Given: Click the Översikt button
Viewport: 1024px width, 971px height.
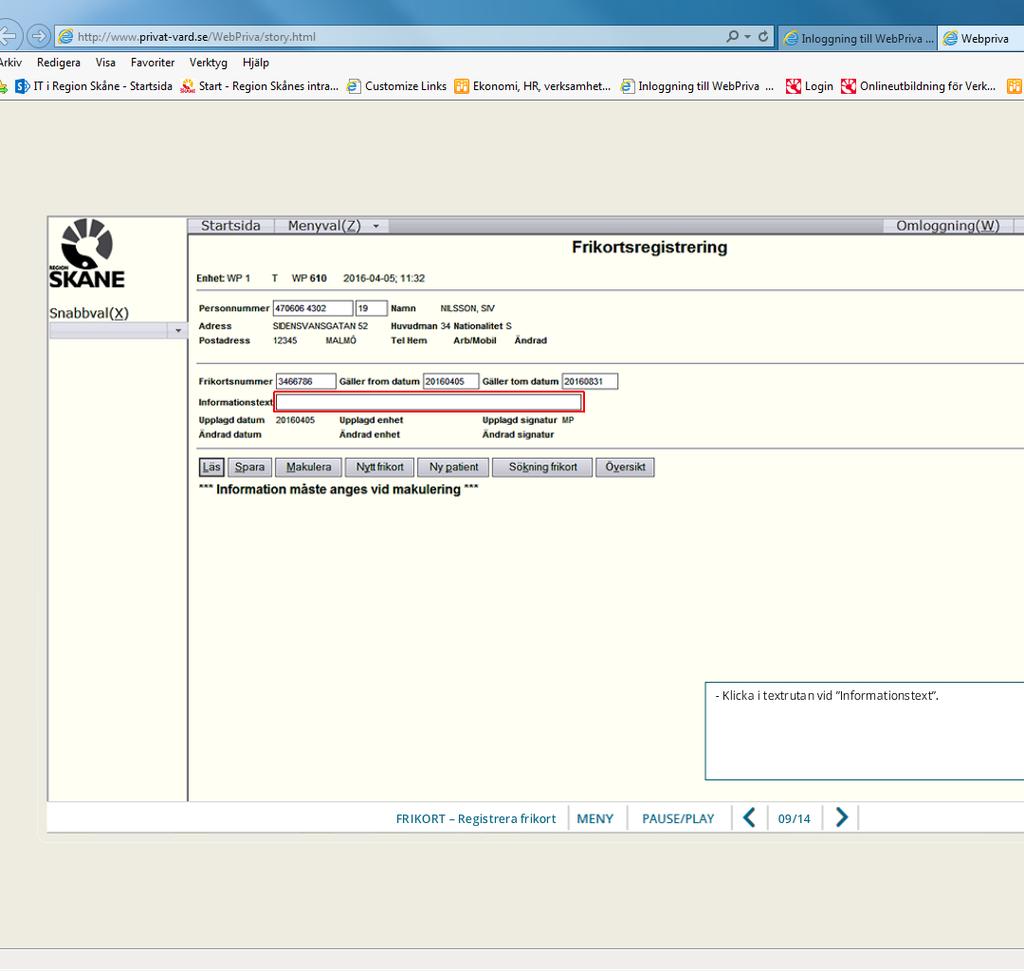Looking at the screenshot, I should point(625,467).
